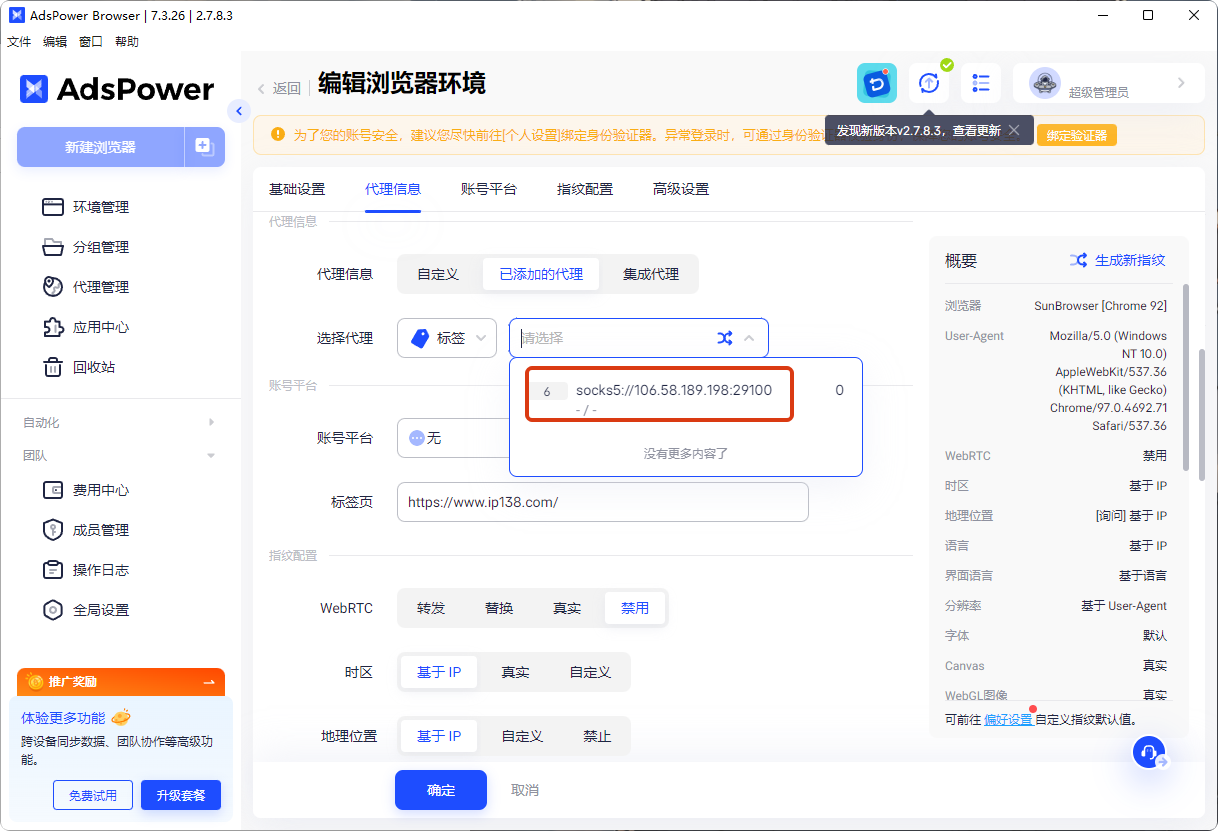Expand the 超级管理员 account chevron

(x=1181, y=83)
